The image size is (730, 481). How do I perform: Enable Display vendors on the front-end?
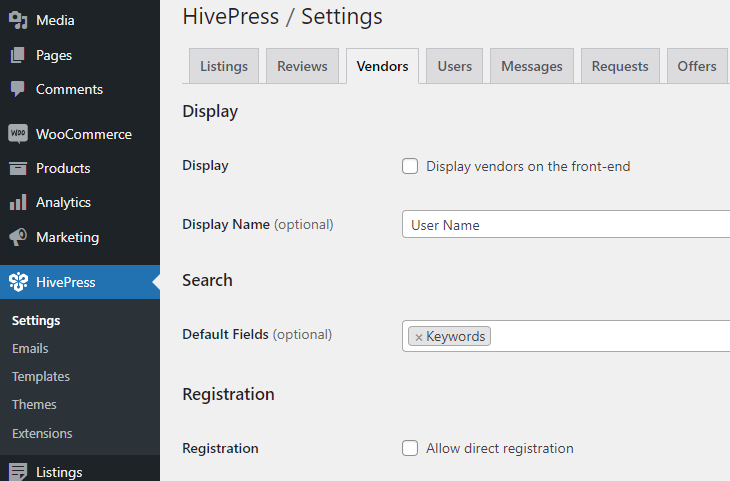click(x=410, y=166)
